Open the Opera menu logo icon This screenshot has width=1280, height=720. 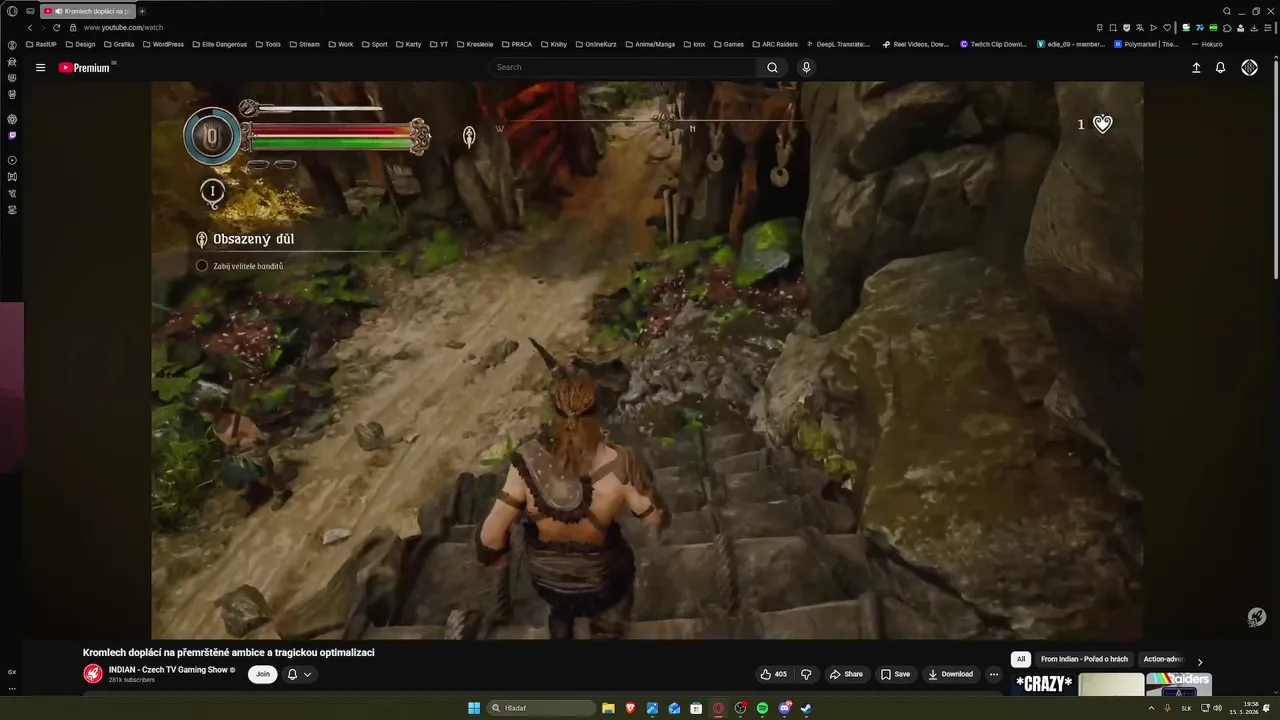point(12,11)
